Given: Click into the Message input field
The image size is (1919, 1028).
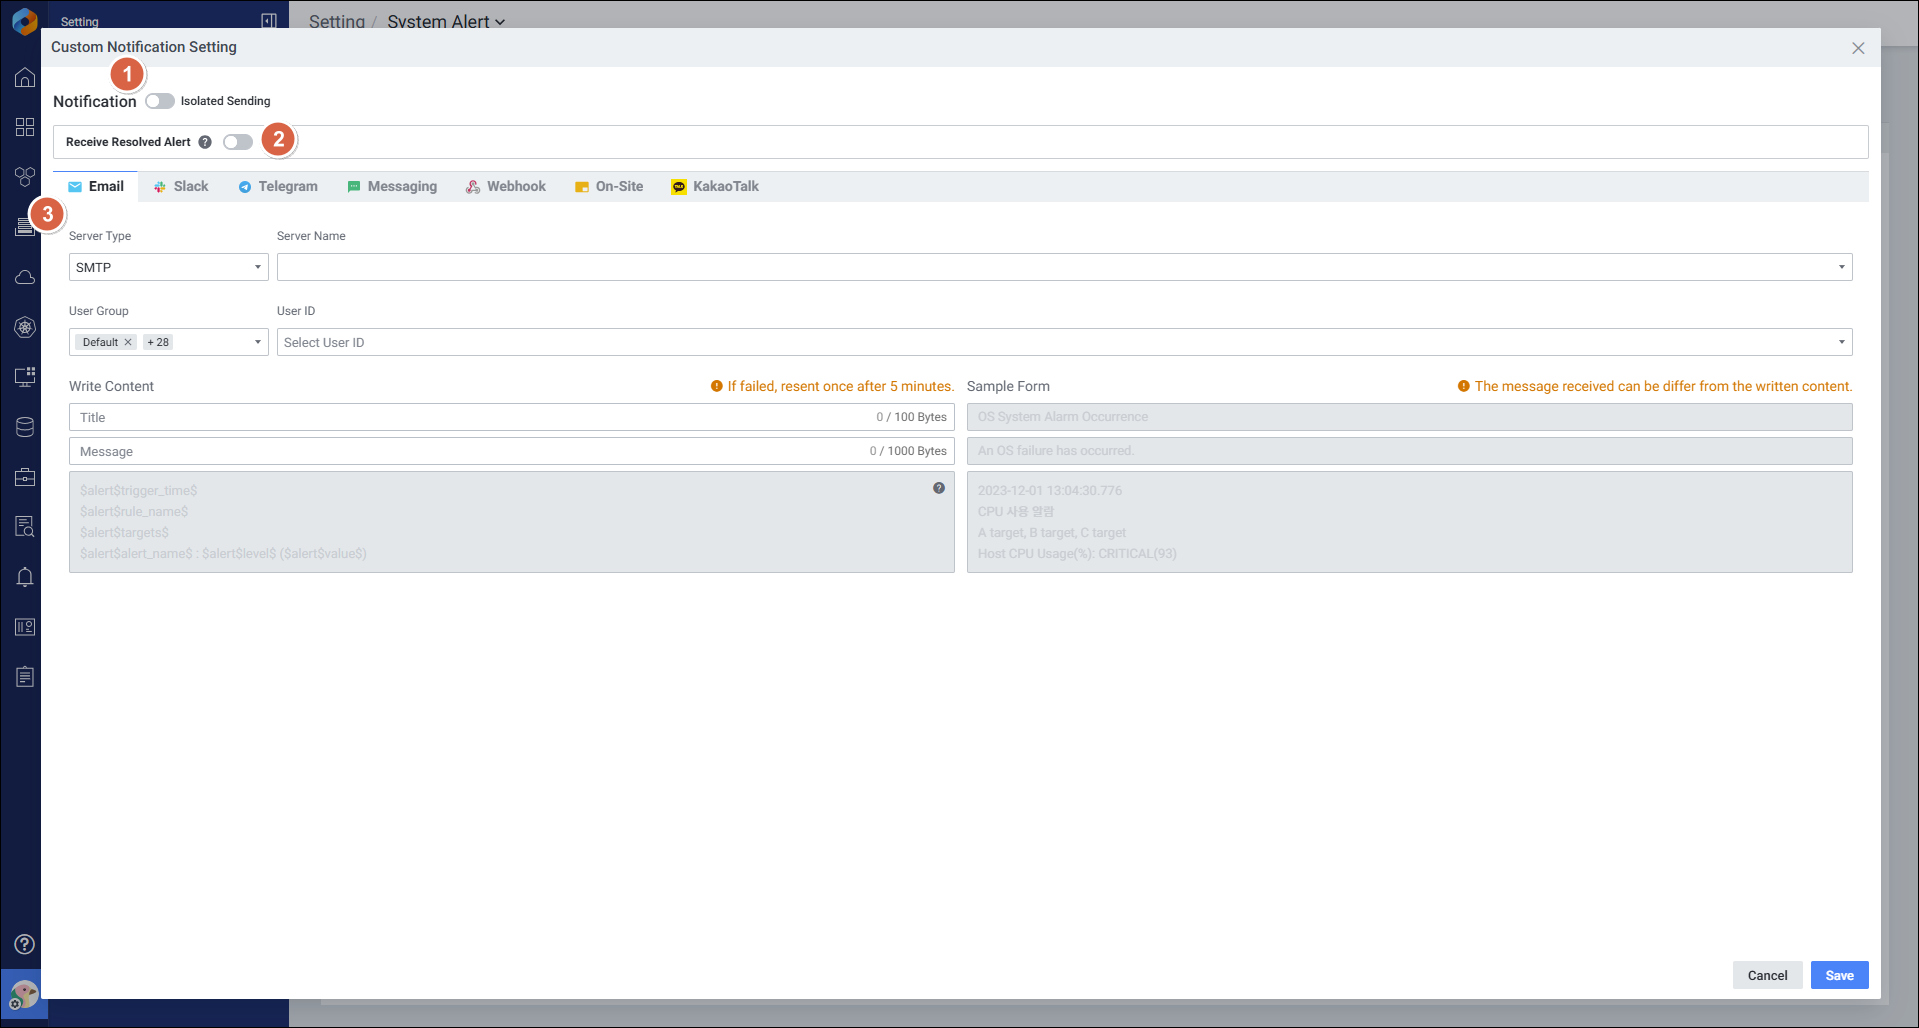Looking at the screenshot, I should tap(470, 451).
